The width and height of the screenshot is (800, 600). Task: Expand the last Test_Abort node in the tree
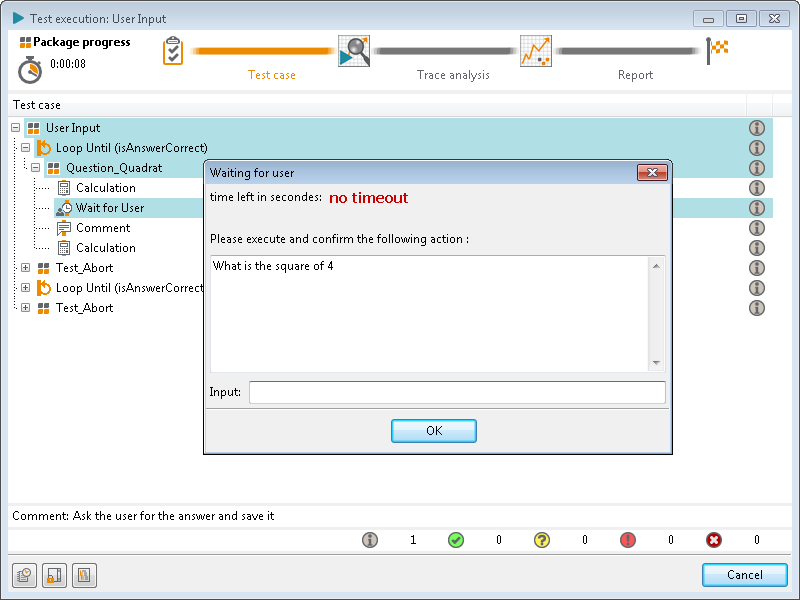coord(26,307)
